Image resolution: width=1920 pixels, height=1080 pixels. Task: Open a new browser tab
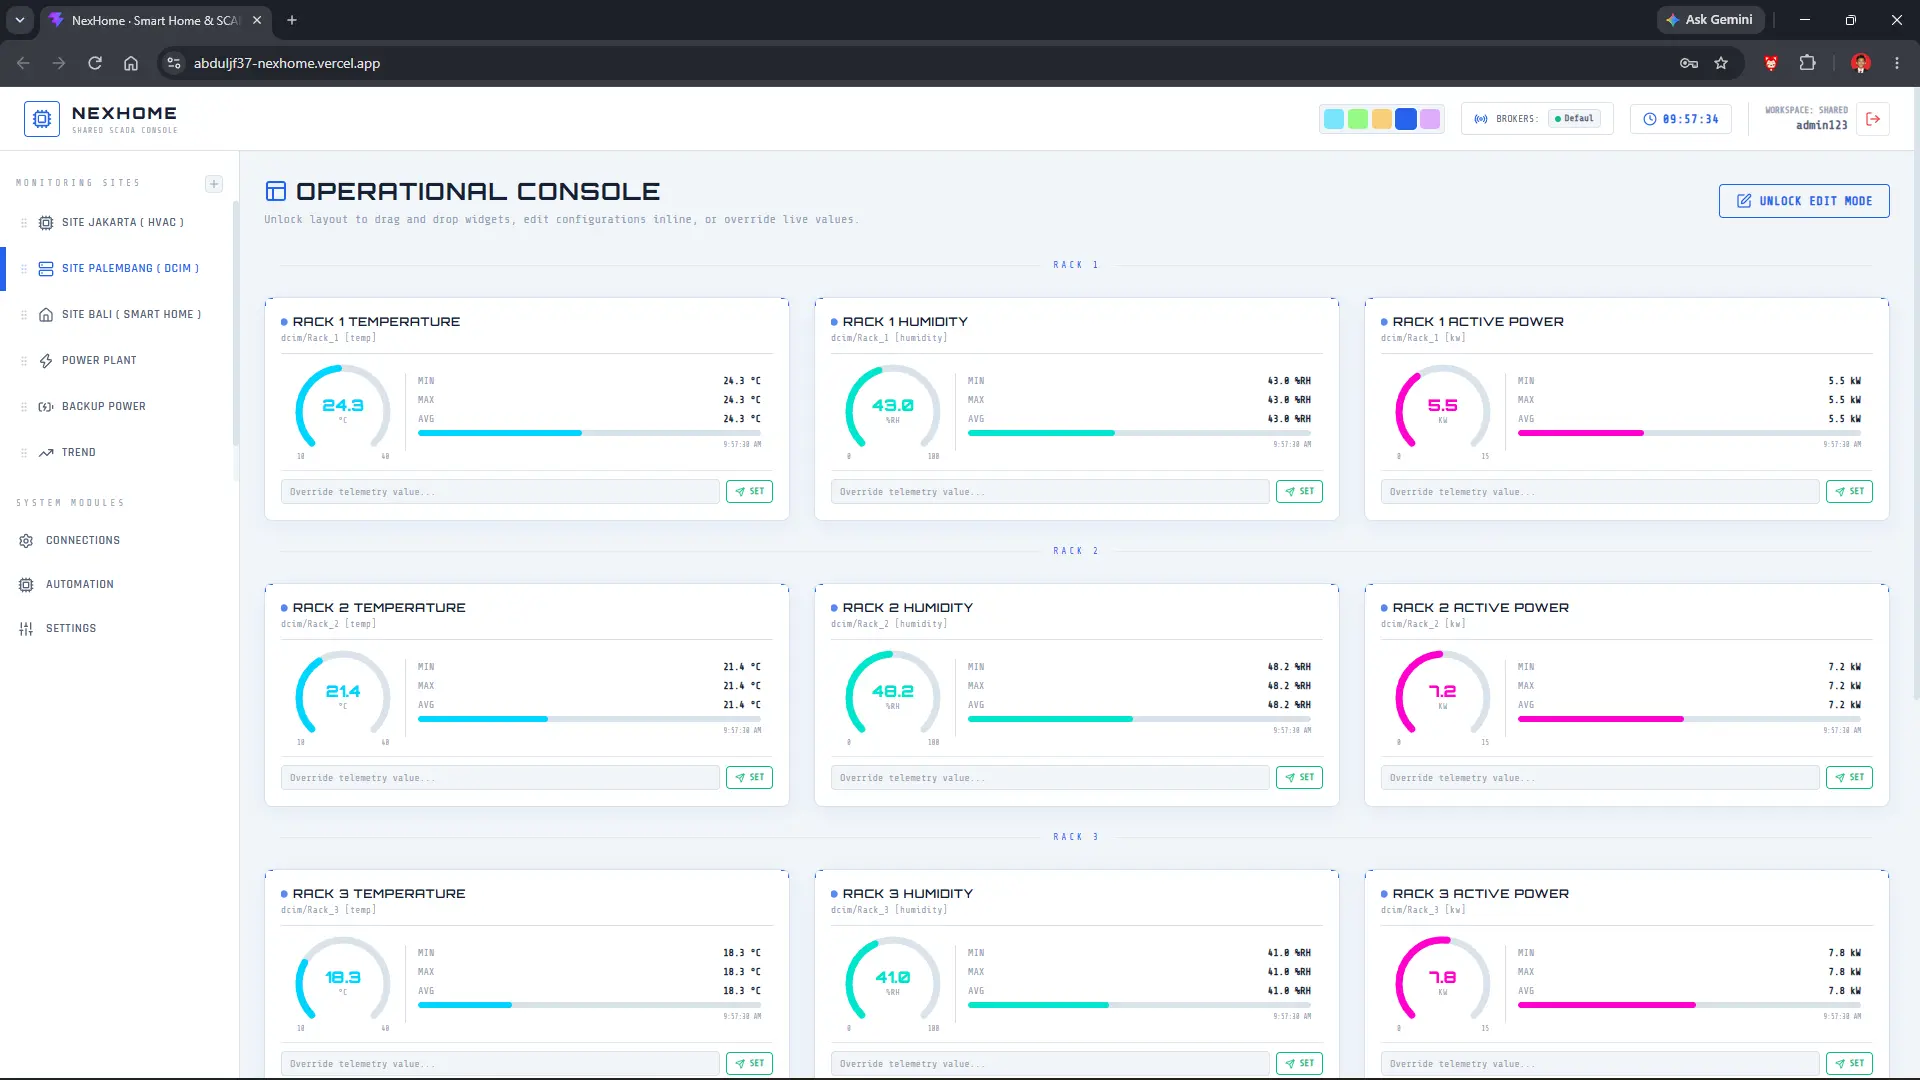(292, 20)
